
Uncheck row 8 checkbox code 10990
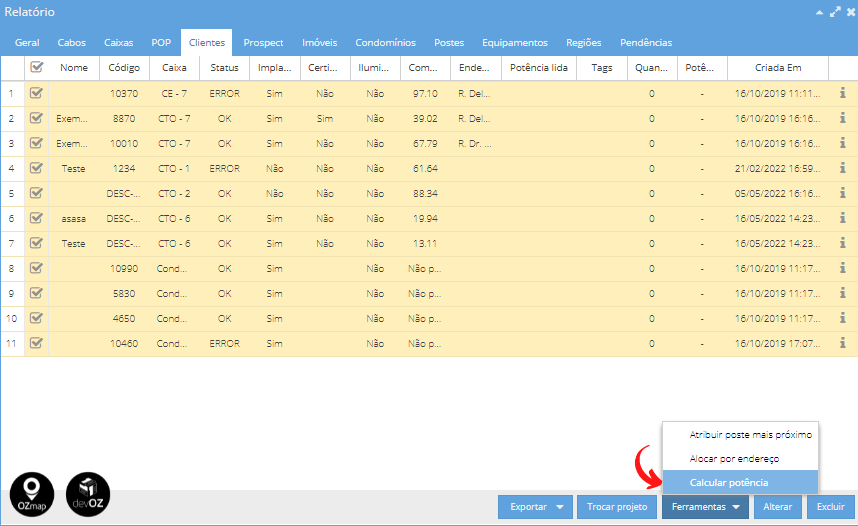(x=37, y=268)
